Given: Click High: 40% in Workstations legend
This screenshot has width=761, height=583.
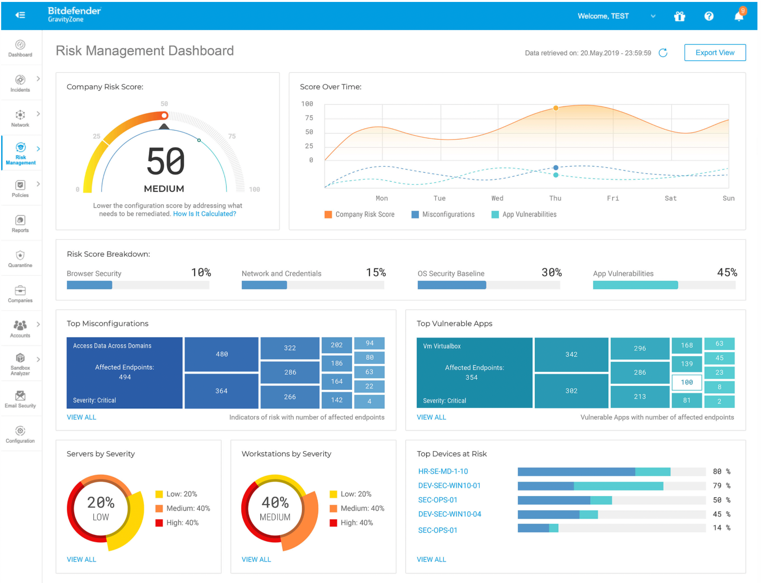Looking at the screenshot, I should coord(351,523).
